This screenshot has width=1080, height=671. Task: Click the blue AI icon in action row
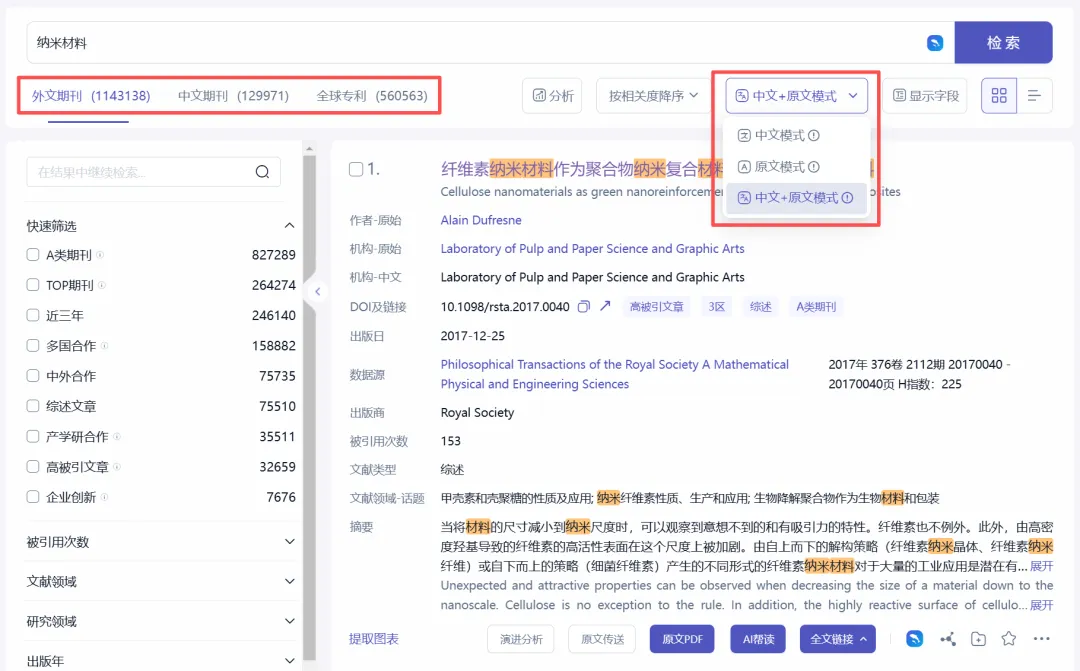tap(915, 639)
